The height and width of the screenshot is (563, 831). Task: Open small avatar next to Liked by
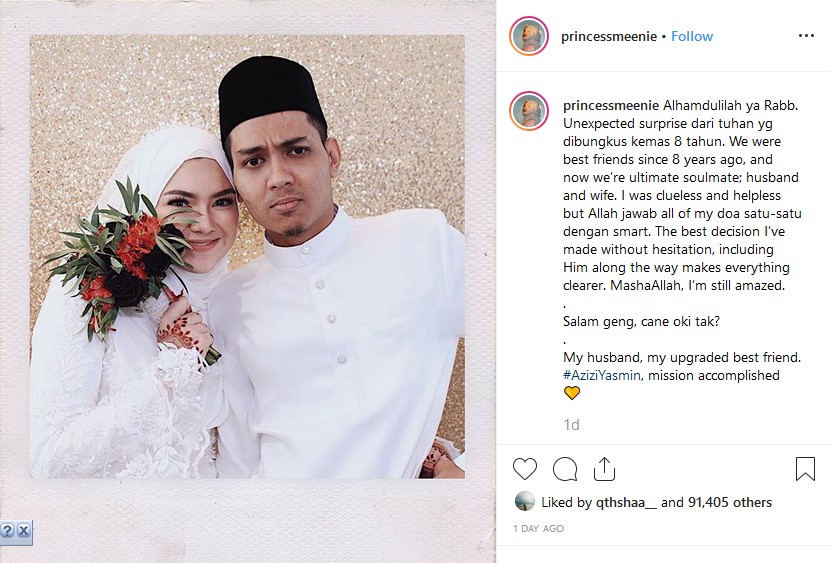524,501
